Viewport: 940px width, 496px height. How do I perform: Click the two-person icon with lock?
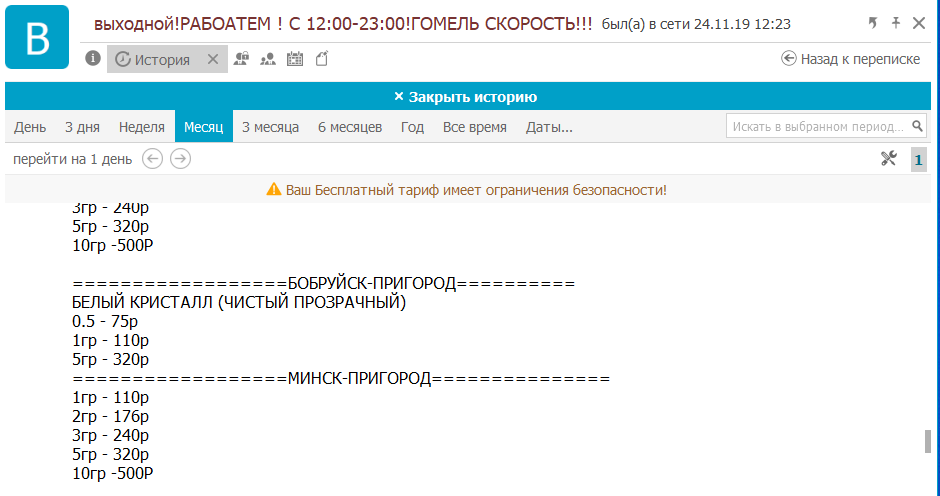241,59
